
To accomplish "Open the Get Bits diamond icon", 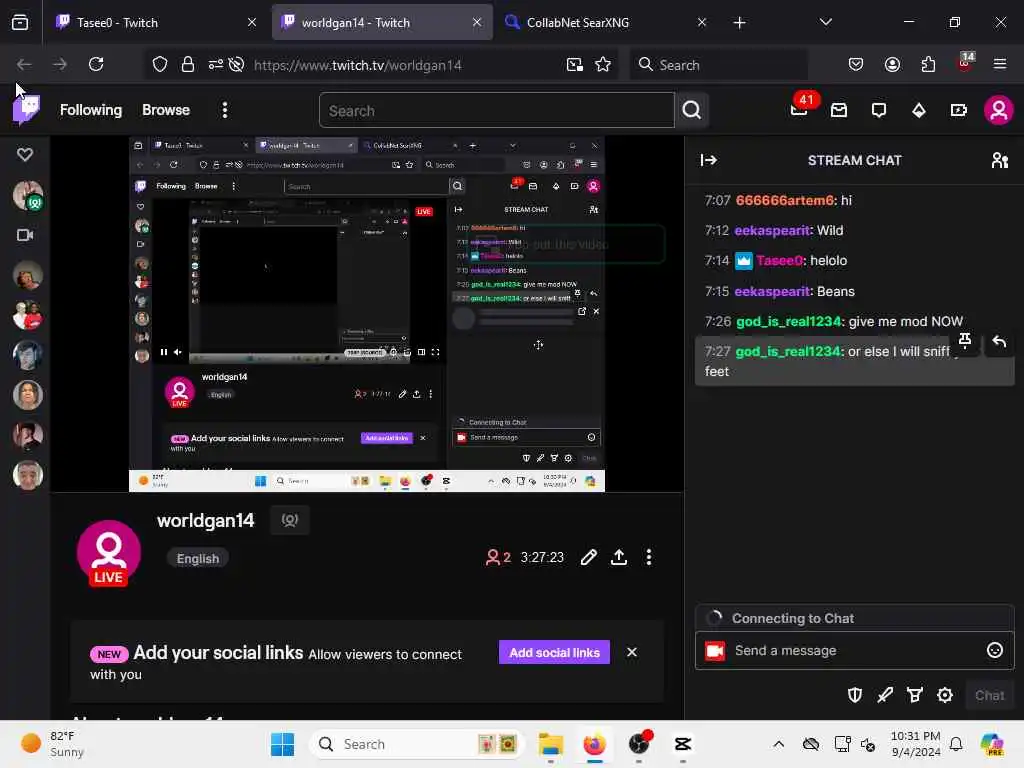I will point(919,110).
